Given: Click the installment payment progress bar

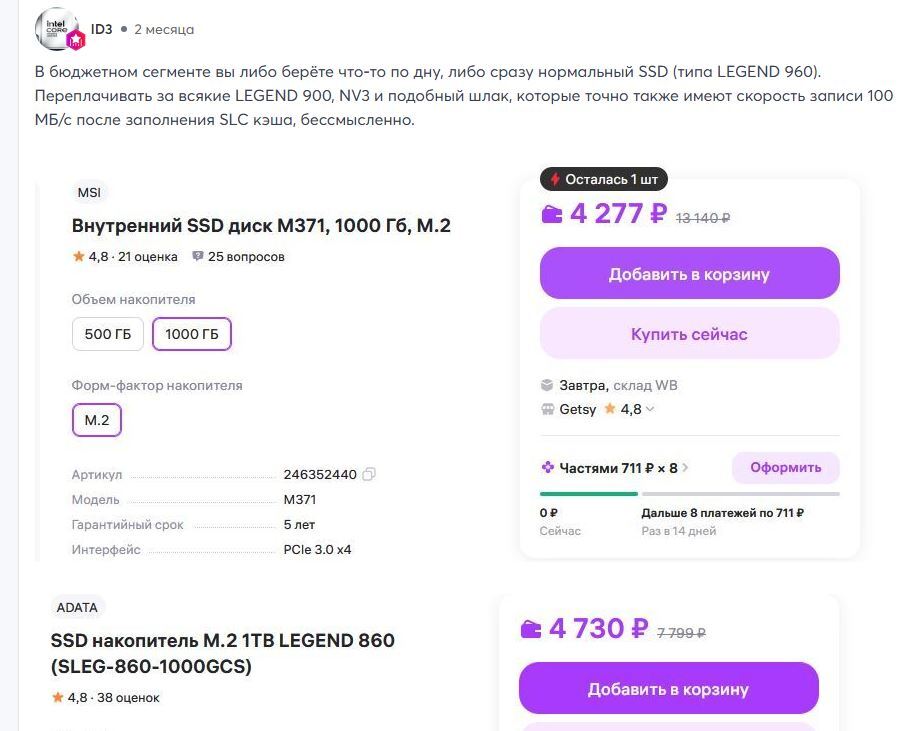Looking at the screenshot, I should 689,494.
